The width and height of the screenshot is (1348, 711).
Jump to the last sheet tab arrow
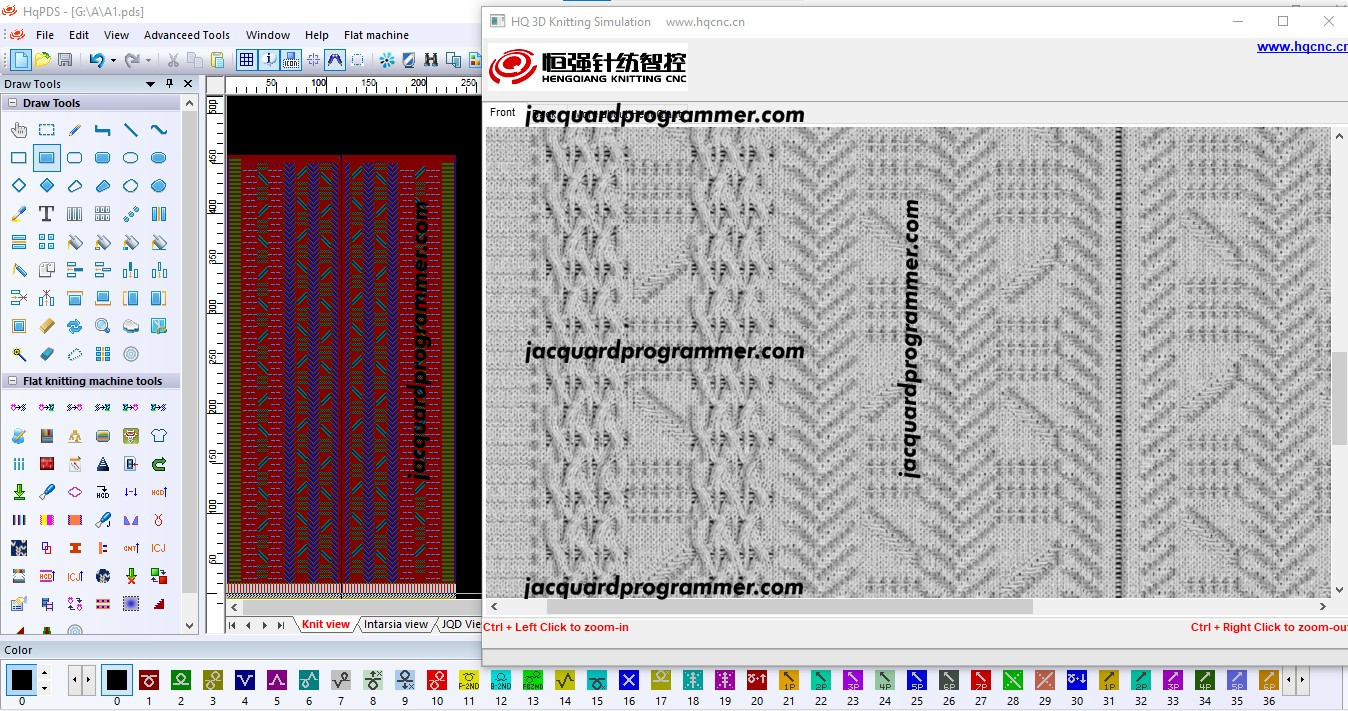coord(280,625)
